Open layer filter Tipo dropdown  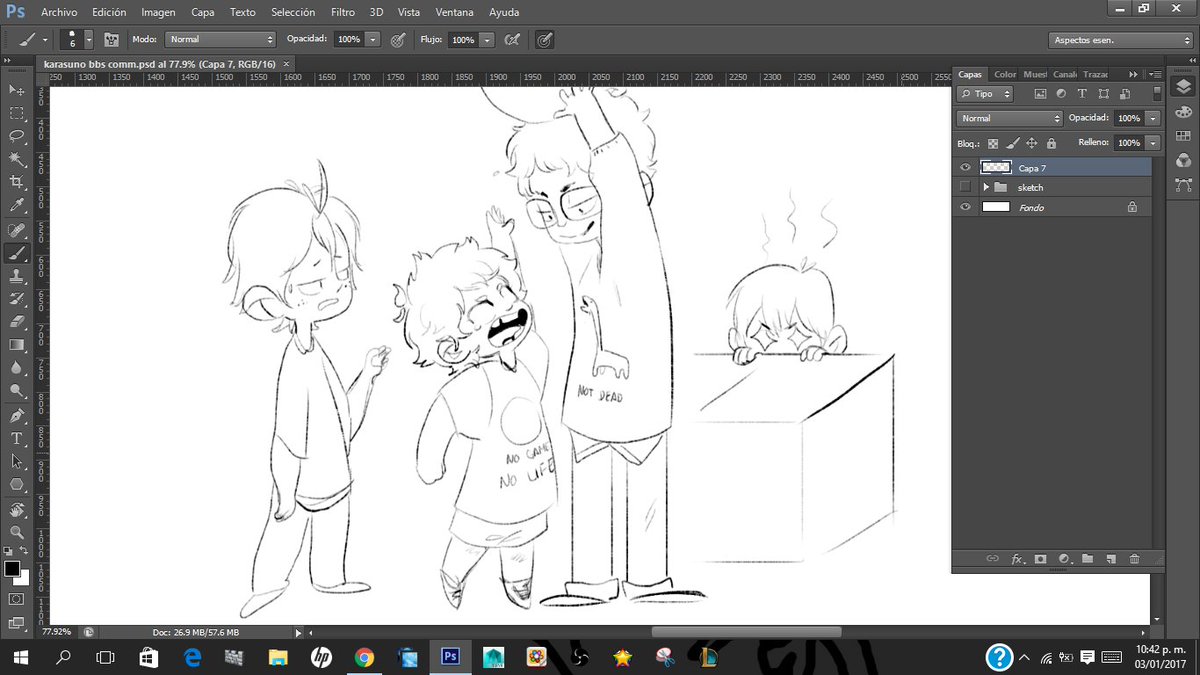(986, 93)
